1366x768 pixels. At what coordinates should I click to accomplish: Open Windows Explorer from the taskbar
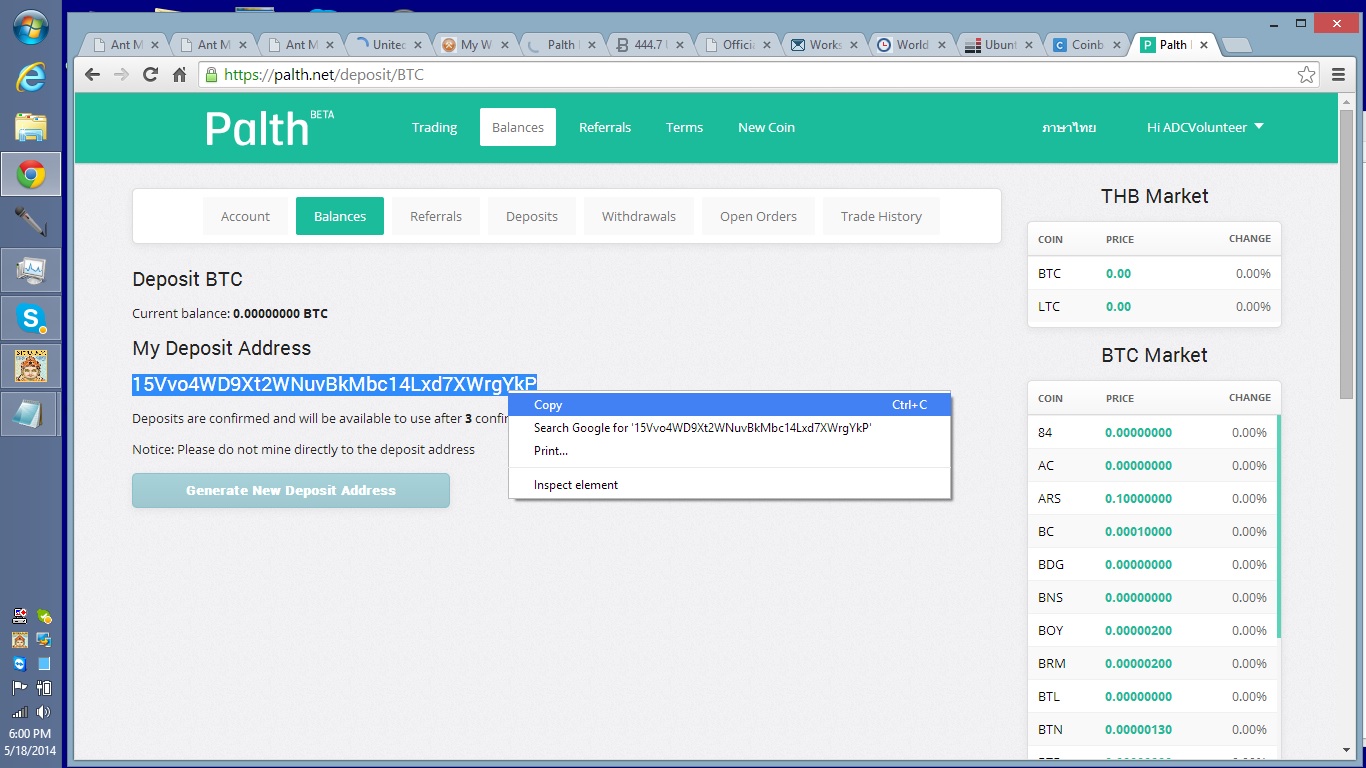pyautogui.click(x=31, y=127)
